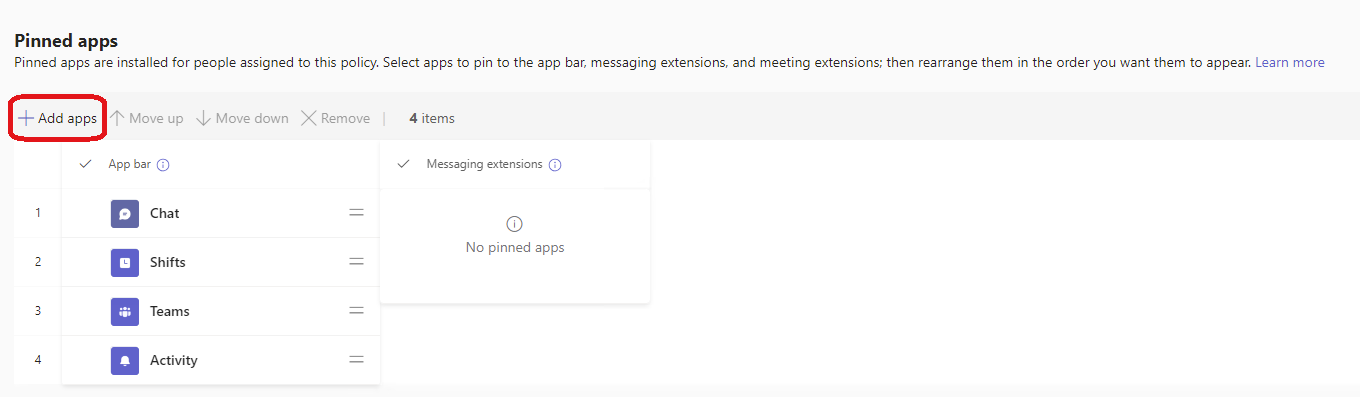This screenshot has height=397, width=1360.
Task: Click the Chat app icon
Action: tap(125, 213)
